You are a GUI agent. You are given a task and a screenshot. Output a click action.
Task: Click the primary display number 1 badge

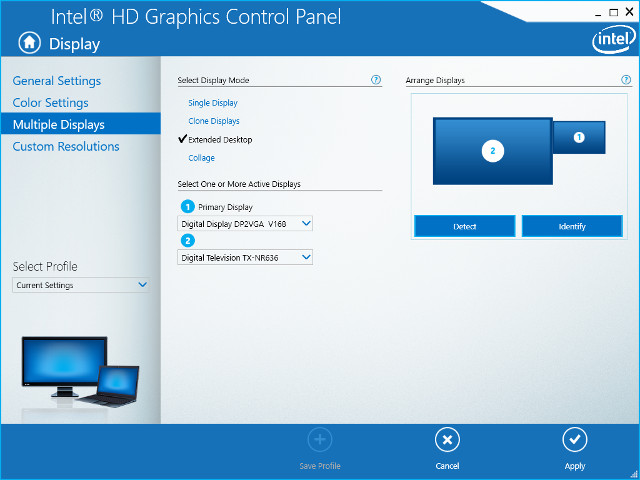(x=188, y=207)
